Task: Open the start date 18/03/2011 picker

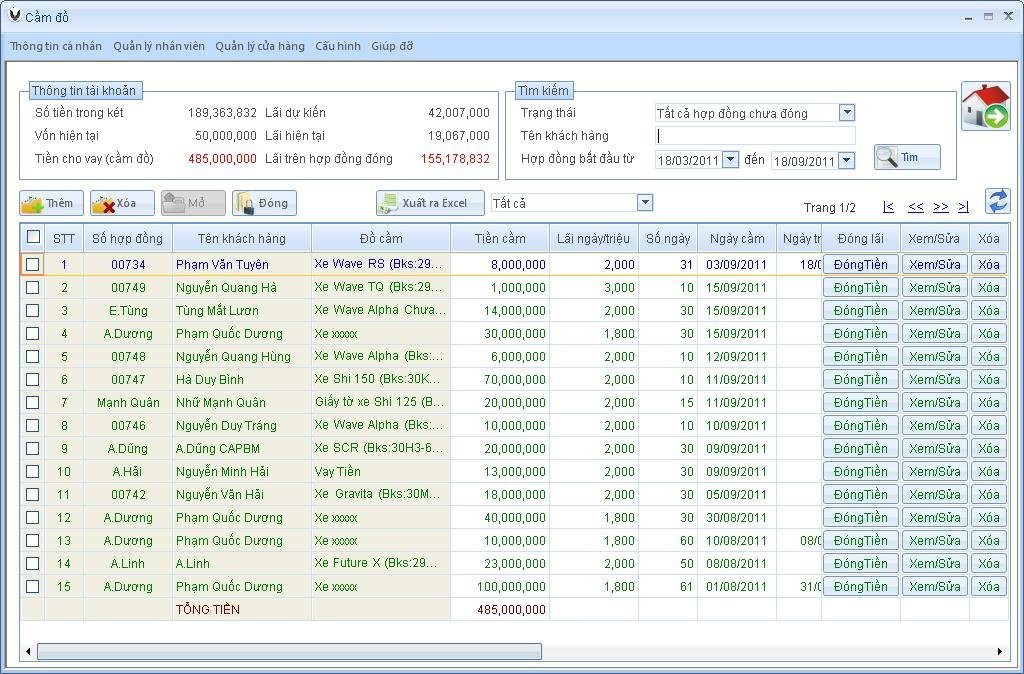Action: 731,159
